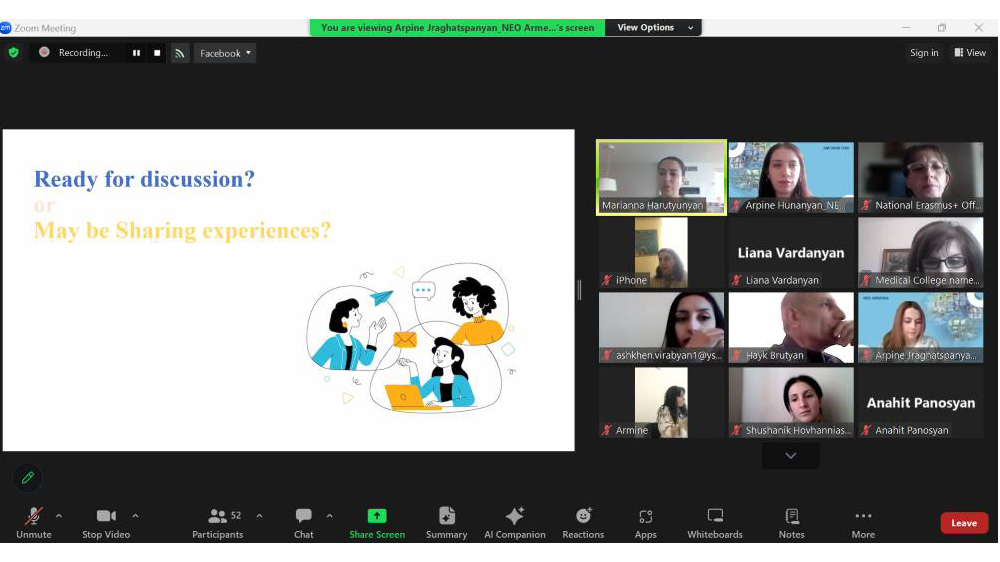Unmute the microphone
This screenshot has height=562, width=1000.
click(x=34, y=522)
